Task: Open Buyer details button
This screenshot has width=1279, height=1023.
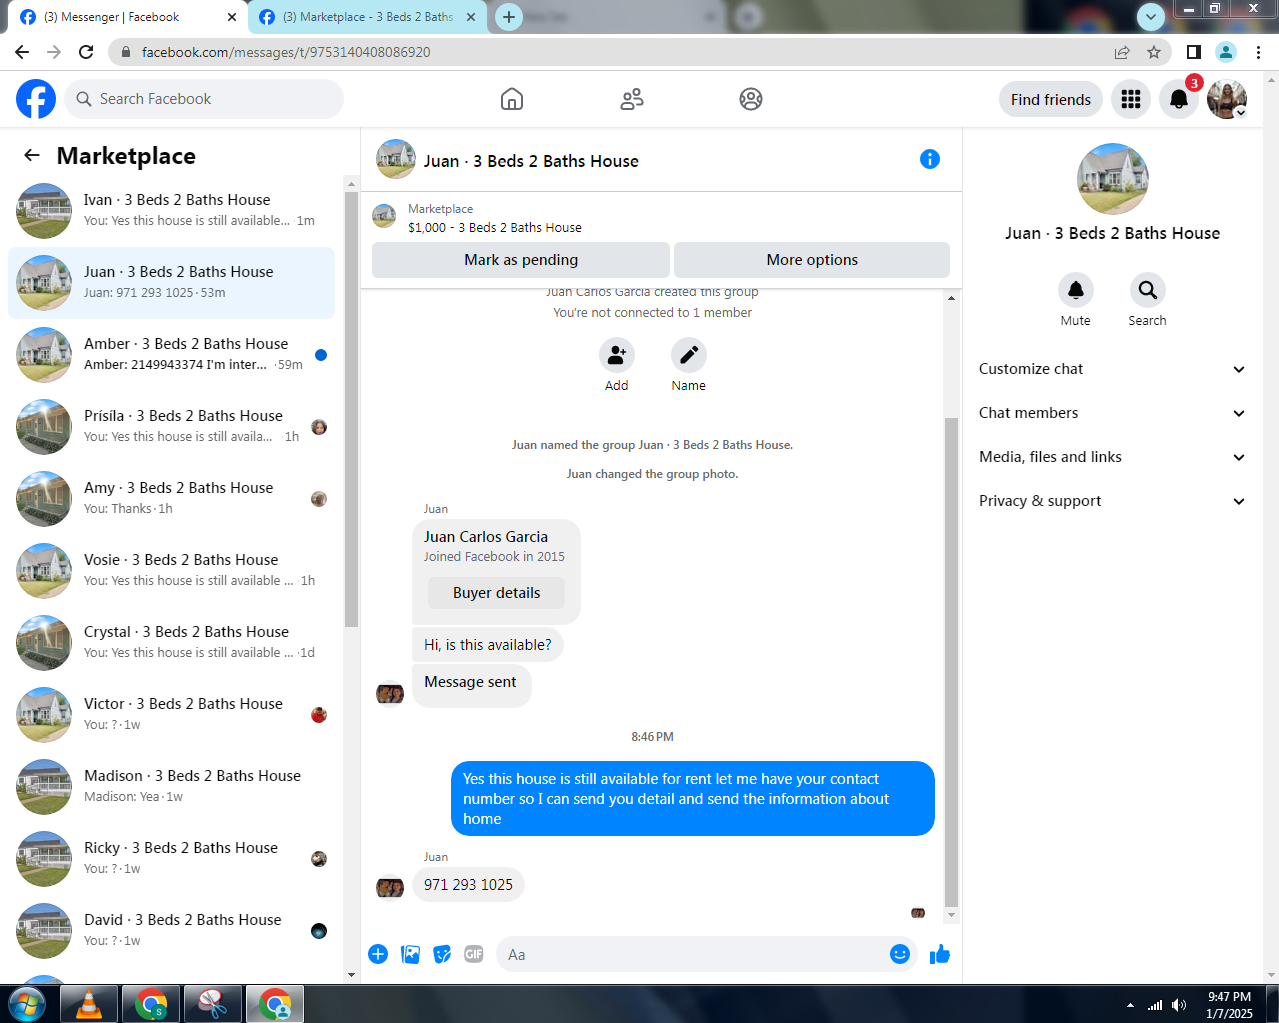Action: click(496, 593)
